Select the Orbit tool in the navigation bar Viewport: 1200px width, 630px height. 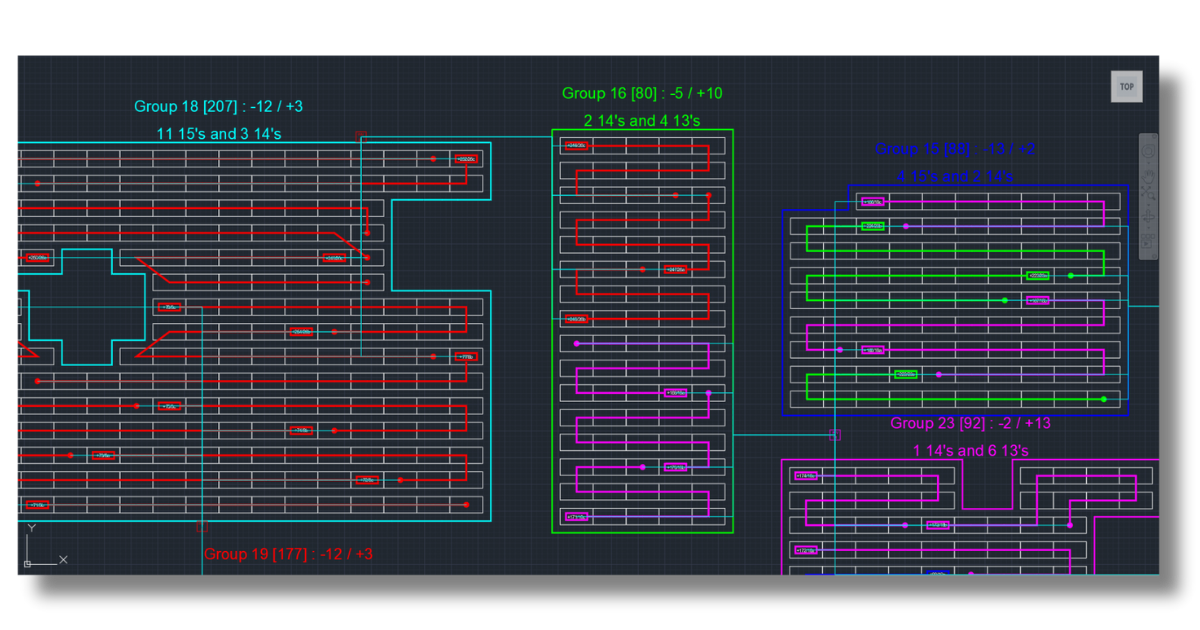point(1148,216)
